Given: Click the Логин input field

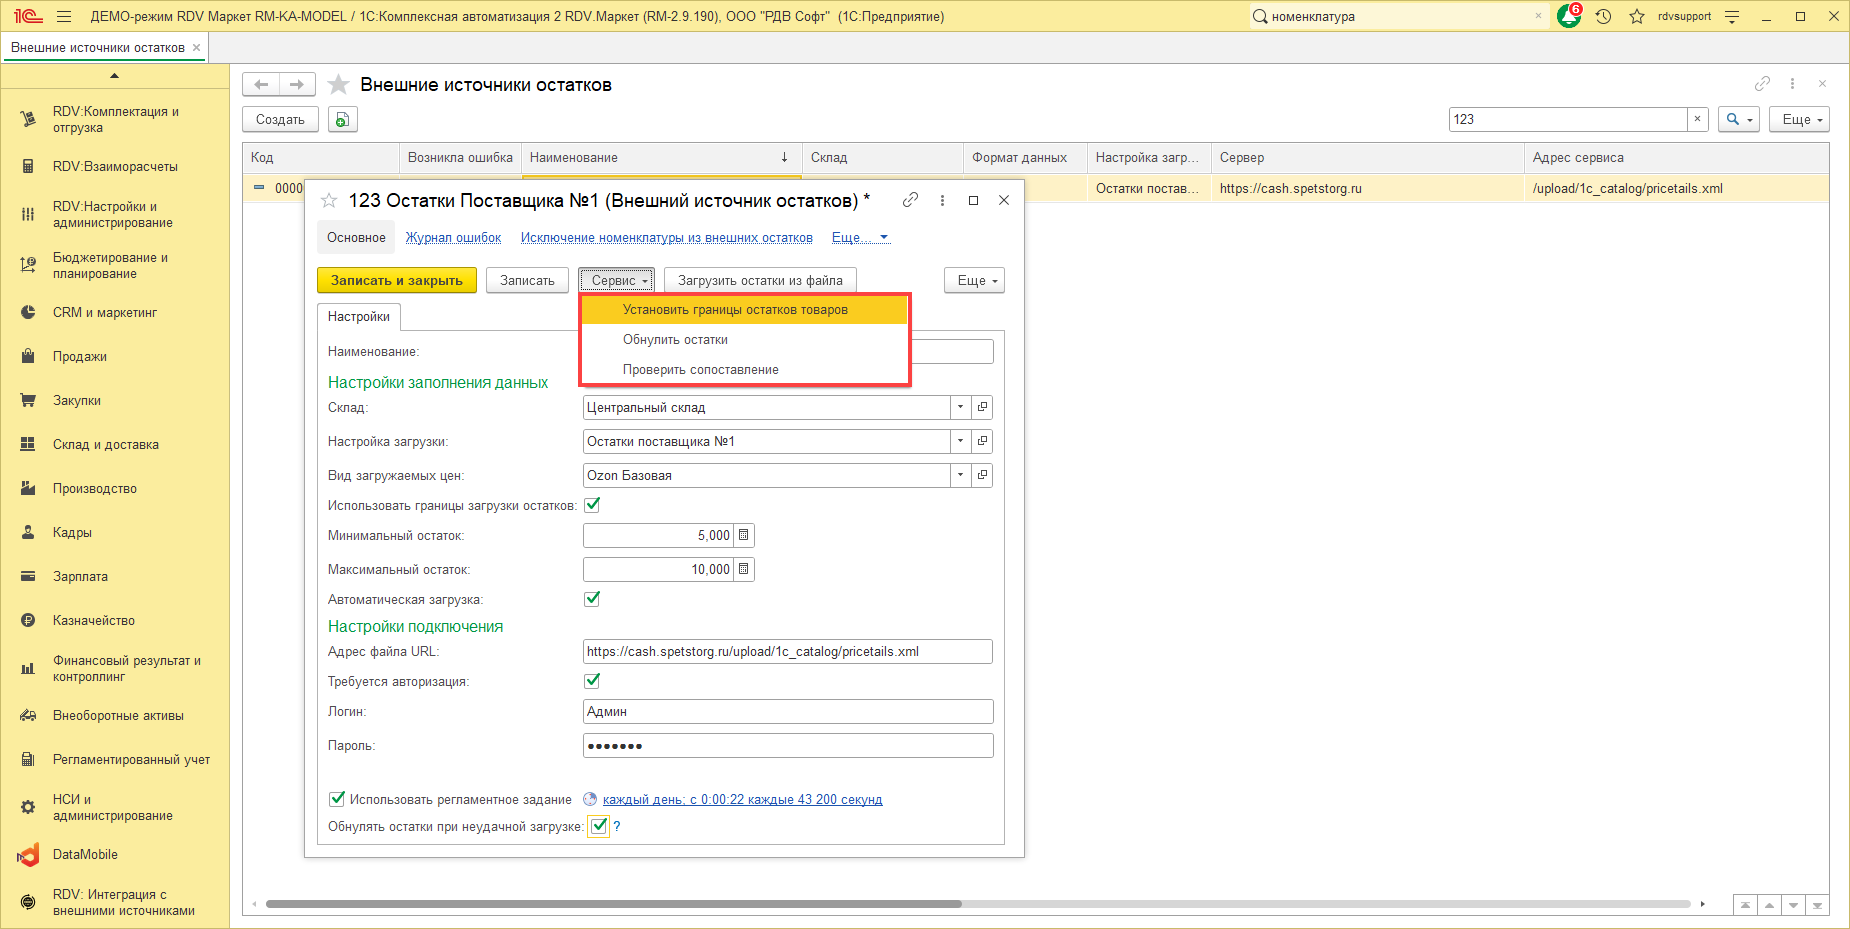Looking at the screenshot, I should click(787, 712).
